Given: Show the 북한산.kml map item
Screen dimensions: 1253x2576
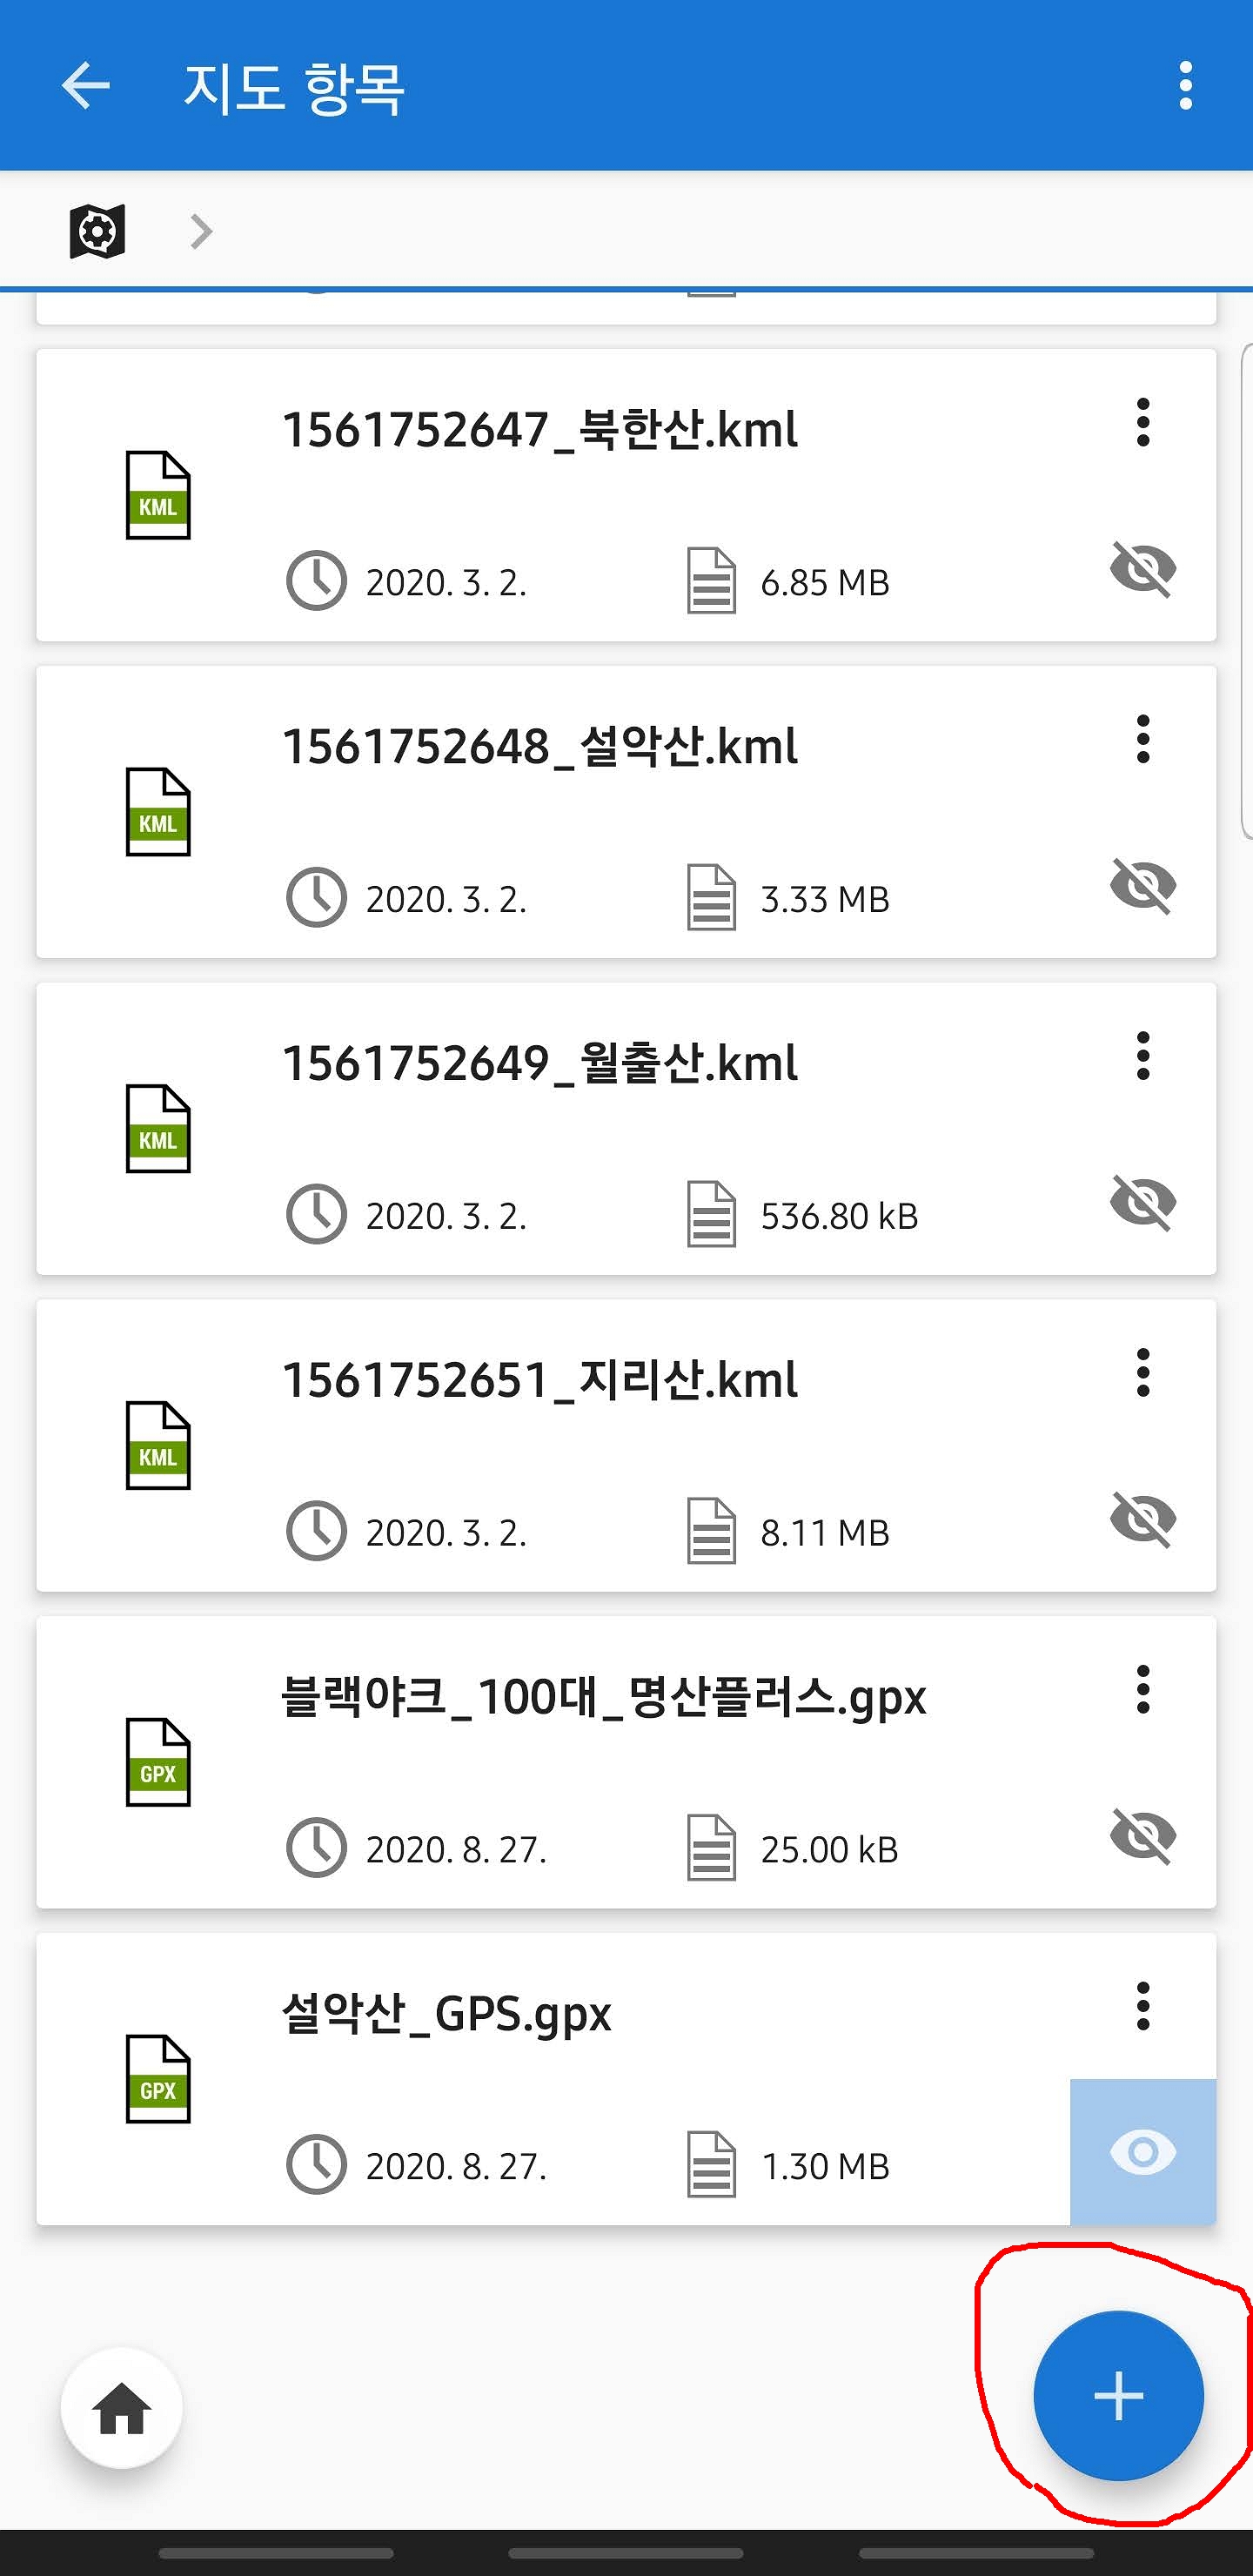Looking at the screenshot, I should coord(1142,569).
